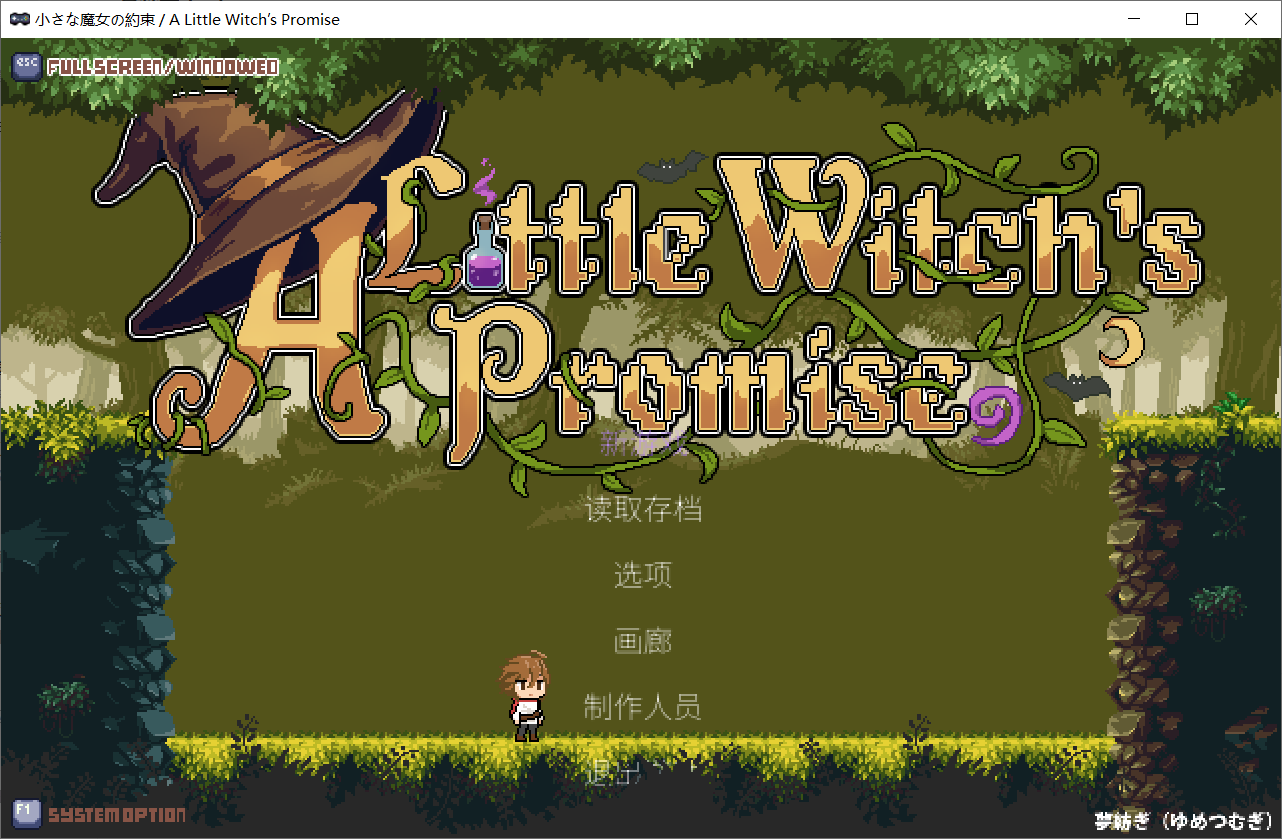The image size is (1282, 839).
Task: Select 退出 to quit the game
Action: pos(643,771)
